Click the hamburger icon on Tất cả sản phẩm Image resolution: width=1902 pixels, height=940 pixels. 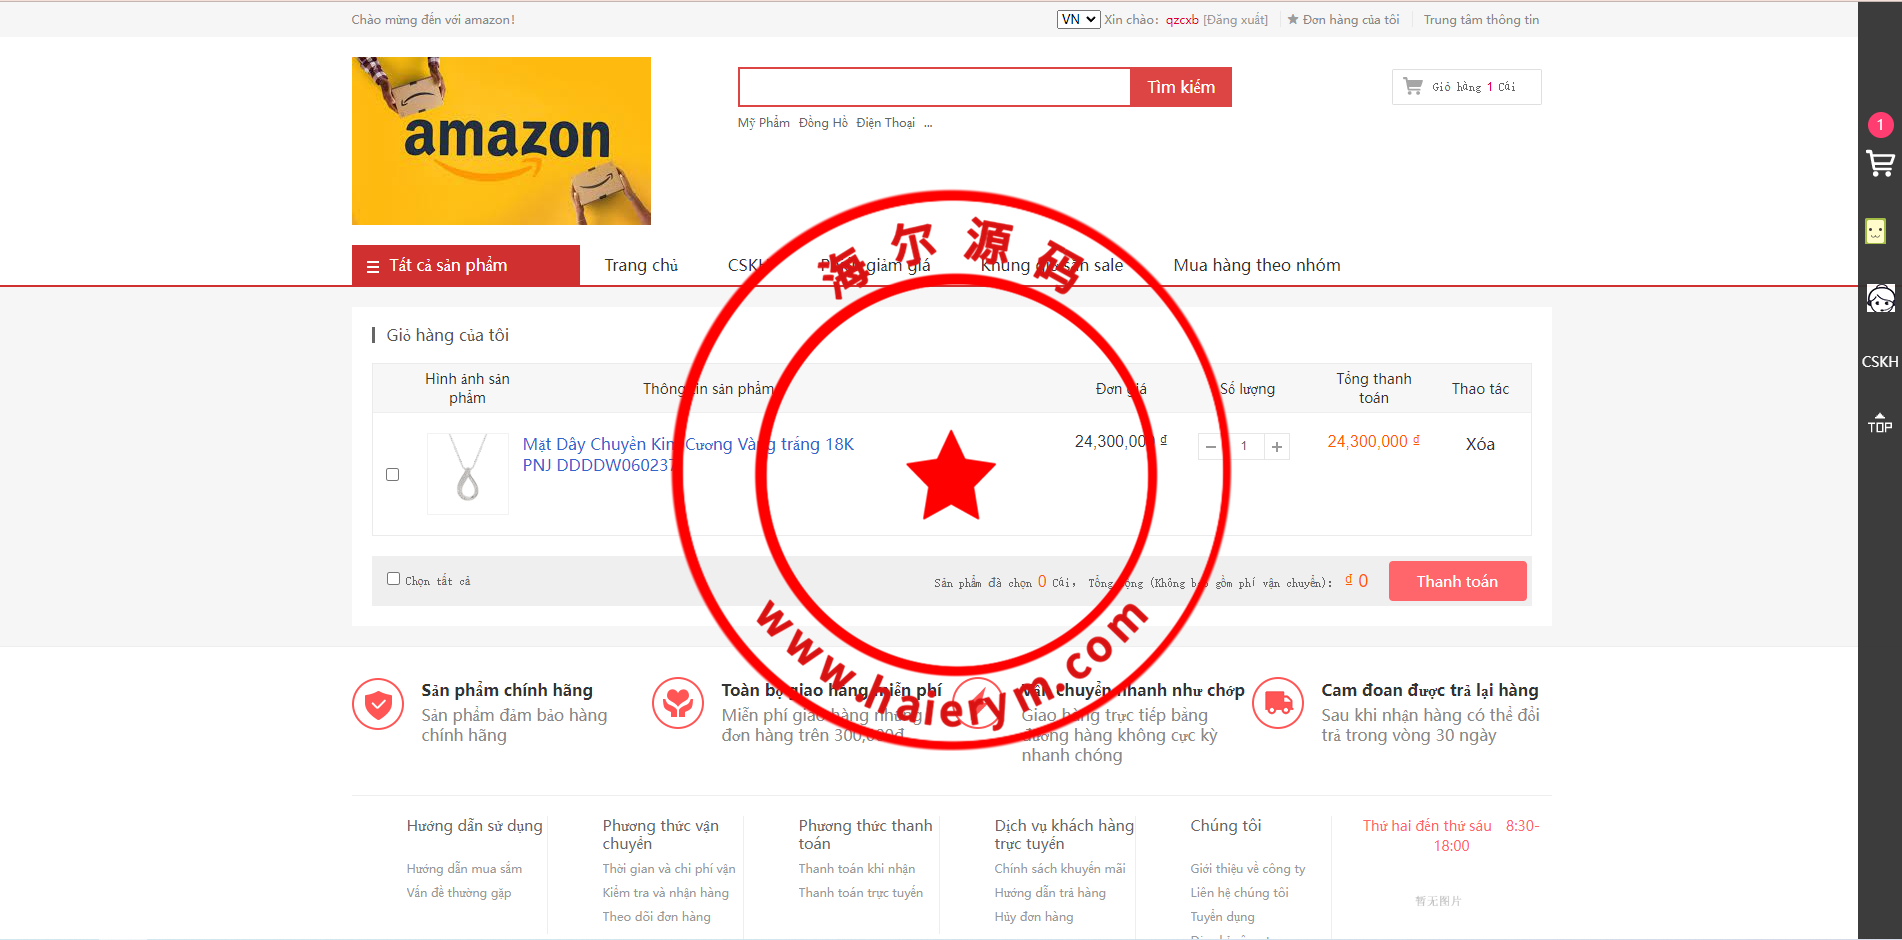(x=373, y=267)
